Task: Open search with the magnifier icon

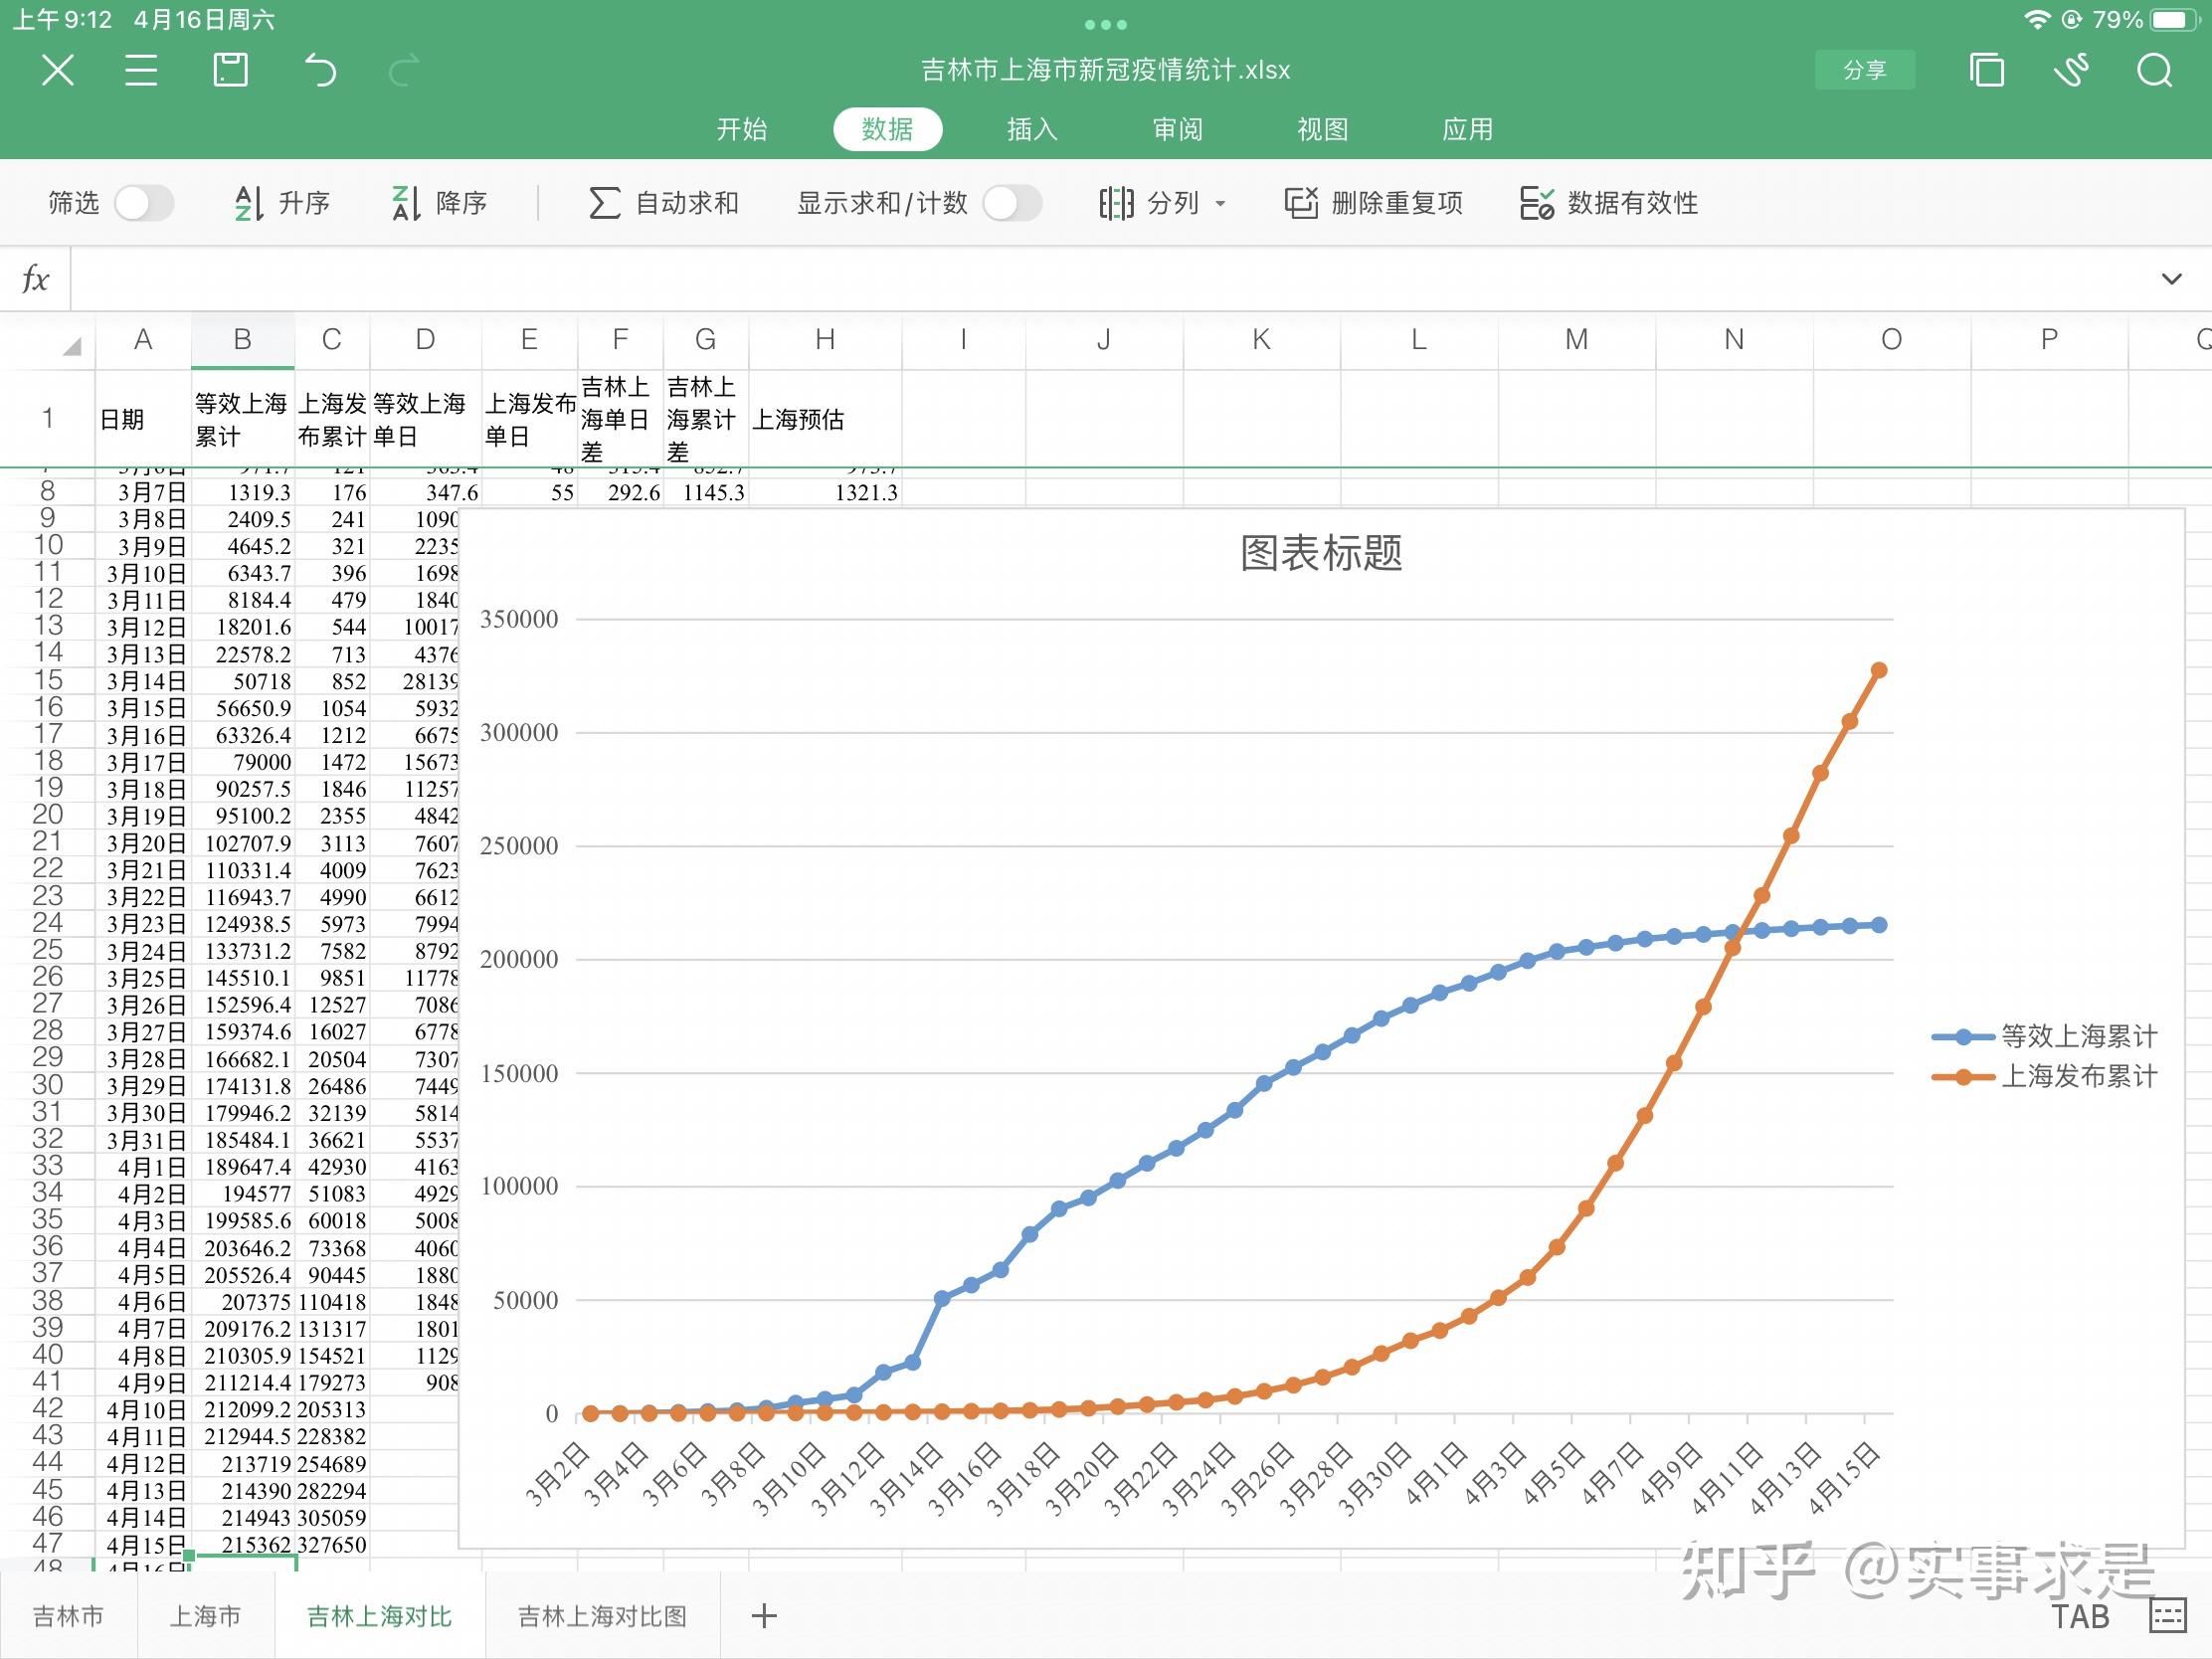Action: pyautogui.click(x=2155, y=70)
